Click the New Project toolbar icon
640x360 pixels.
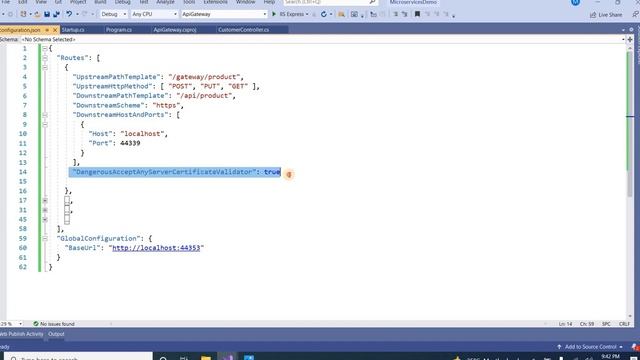tap(23, 14)
